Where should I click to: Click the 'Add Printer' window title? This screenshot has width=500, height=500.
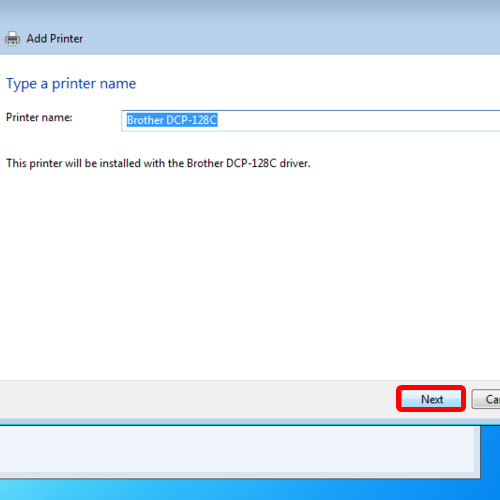(55, 39)
